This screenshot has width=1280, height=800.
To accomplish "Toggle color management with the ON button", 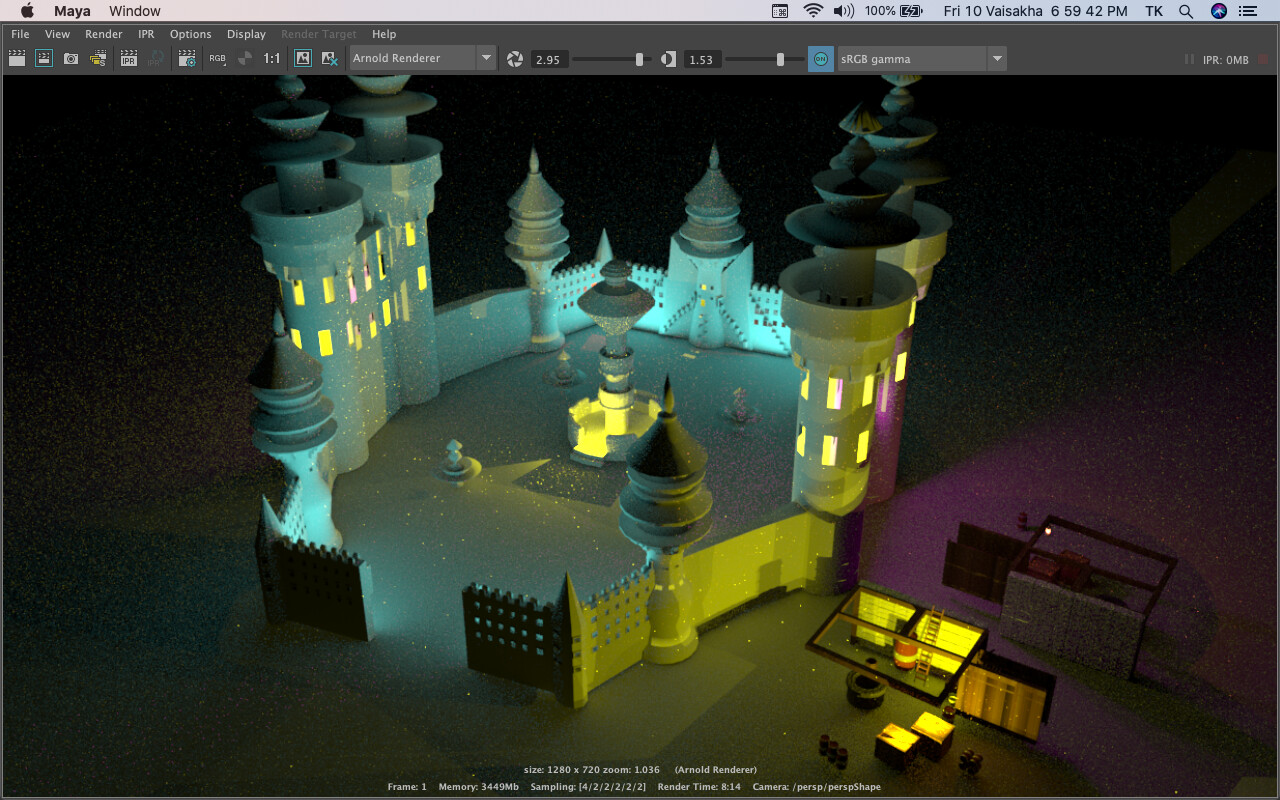I will click(x=820, y=58).
